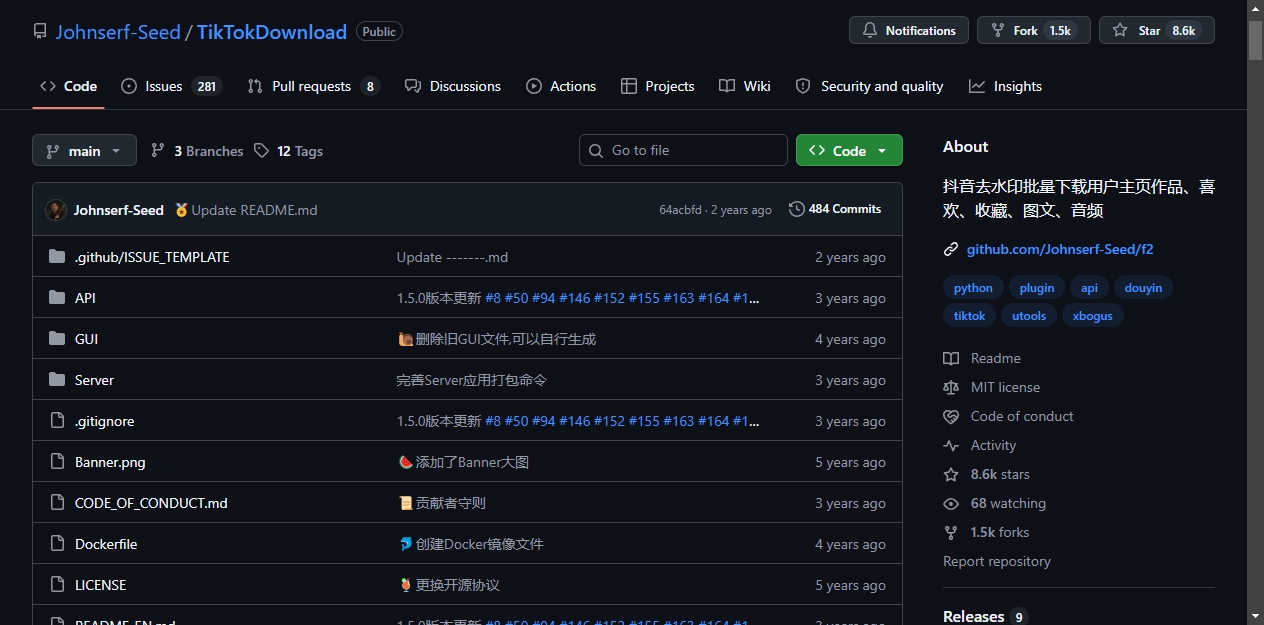Click the repository book icon beside Johnserf-Seed
The image size is (1264, 625).
(40, 31)
